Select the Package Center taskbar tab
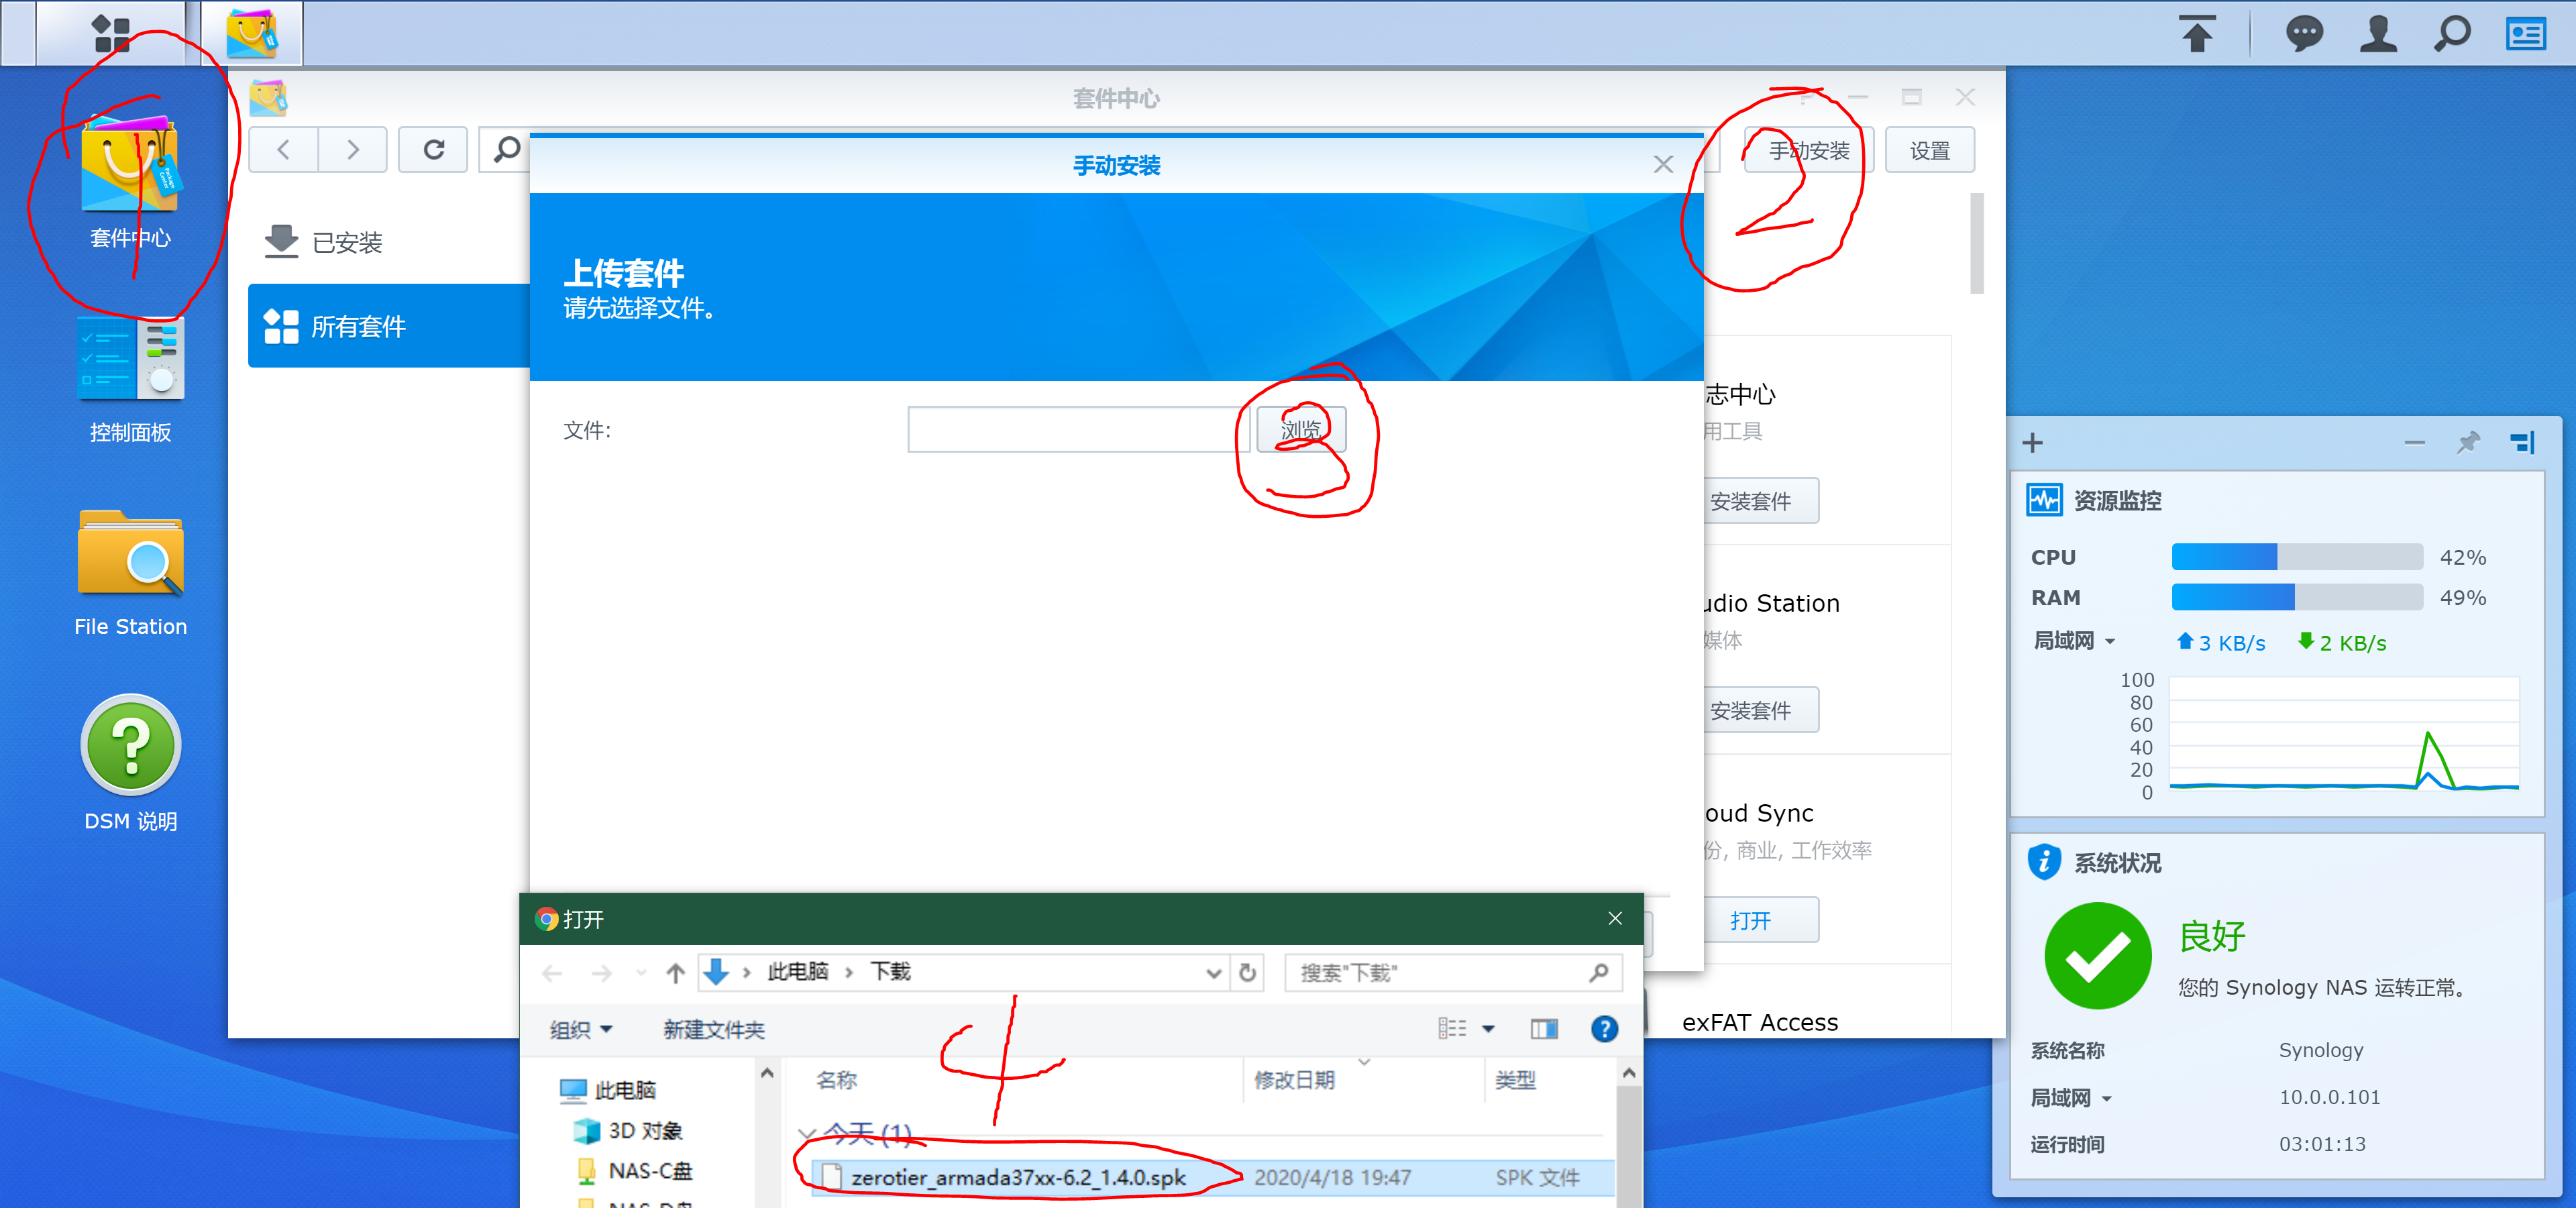 [x=252, y=33]
